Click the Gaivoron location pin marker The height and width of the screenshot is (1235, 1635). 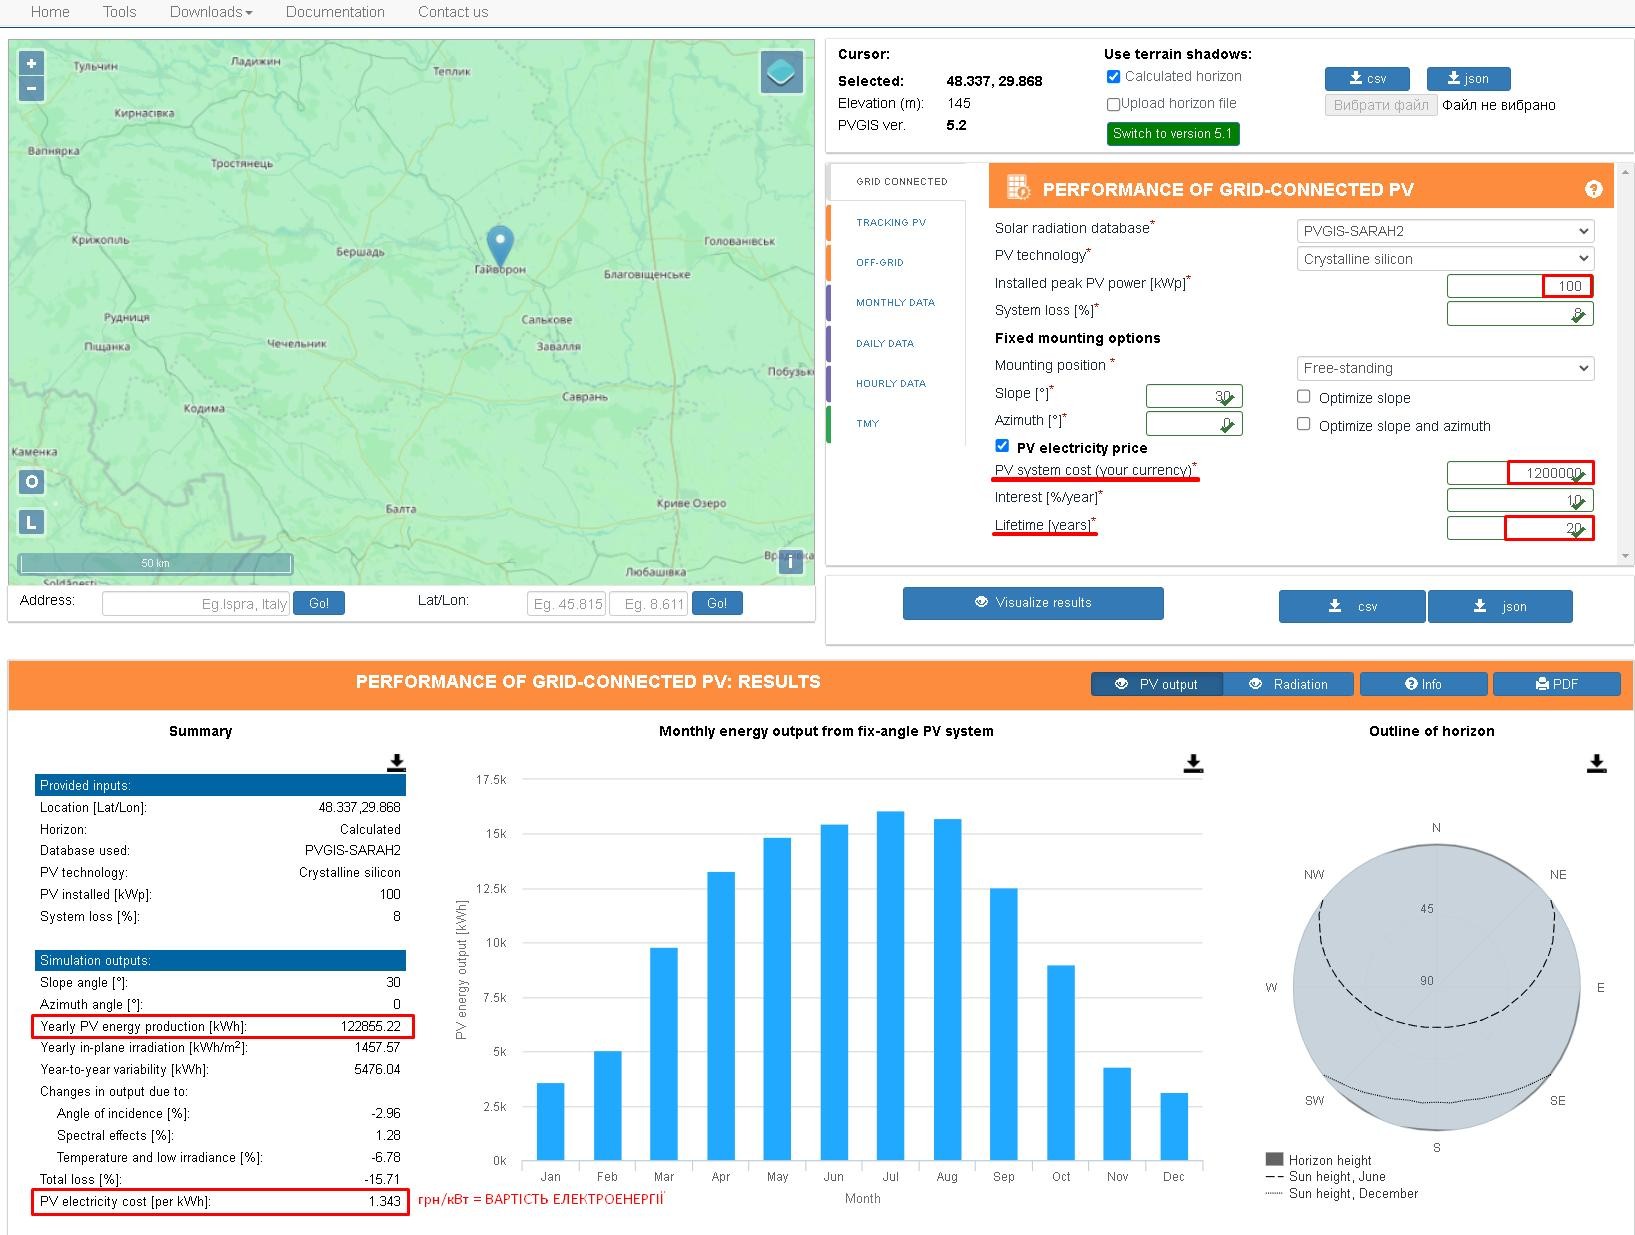tap(499, 244)
